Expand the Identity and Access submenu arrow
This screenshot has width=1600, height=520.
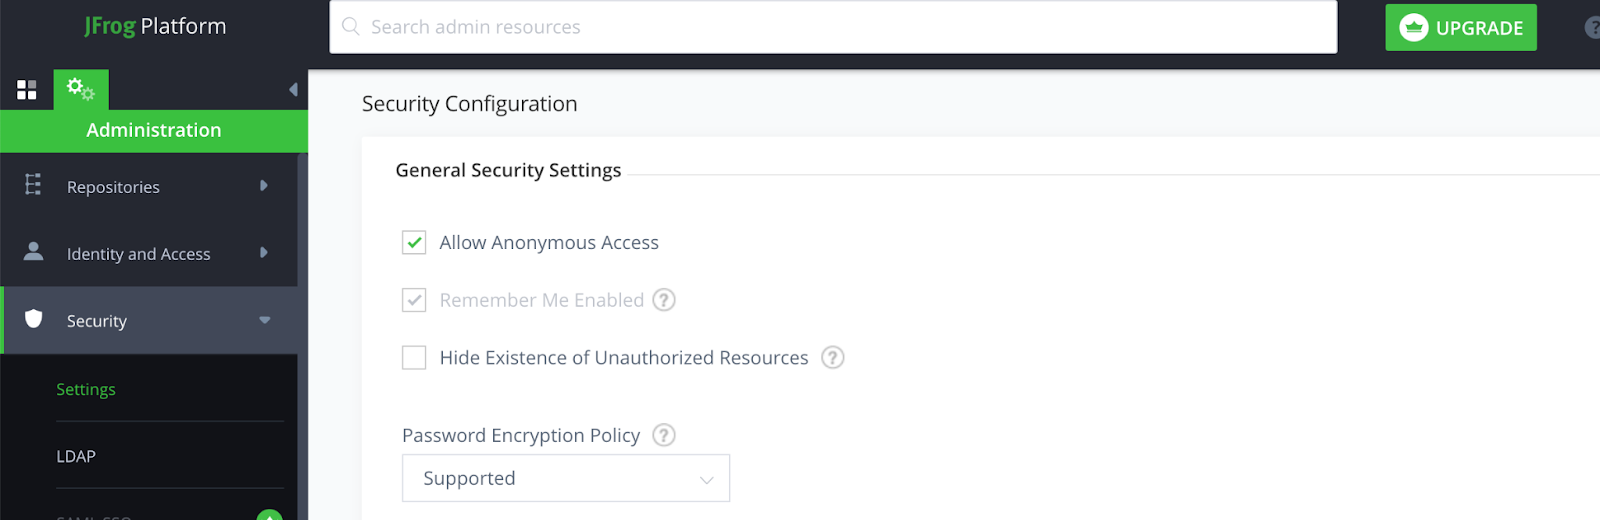click(x=264, y=253)
